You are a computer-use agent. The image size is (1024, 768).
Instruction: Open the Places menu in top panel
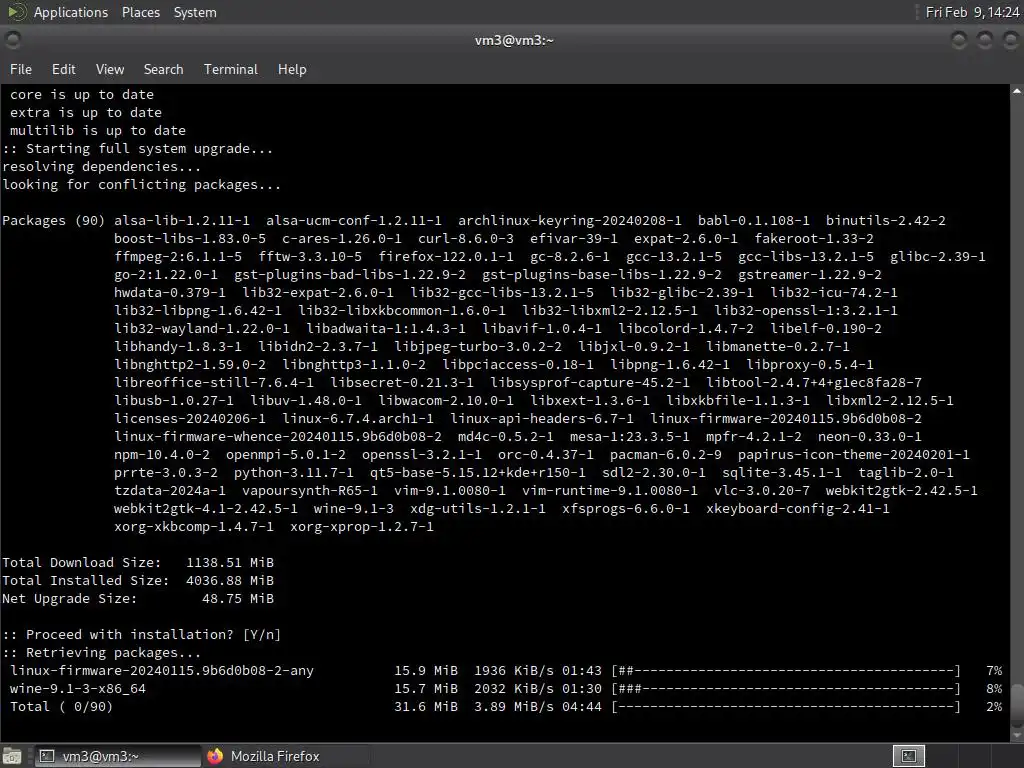[140, 12]
